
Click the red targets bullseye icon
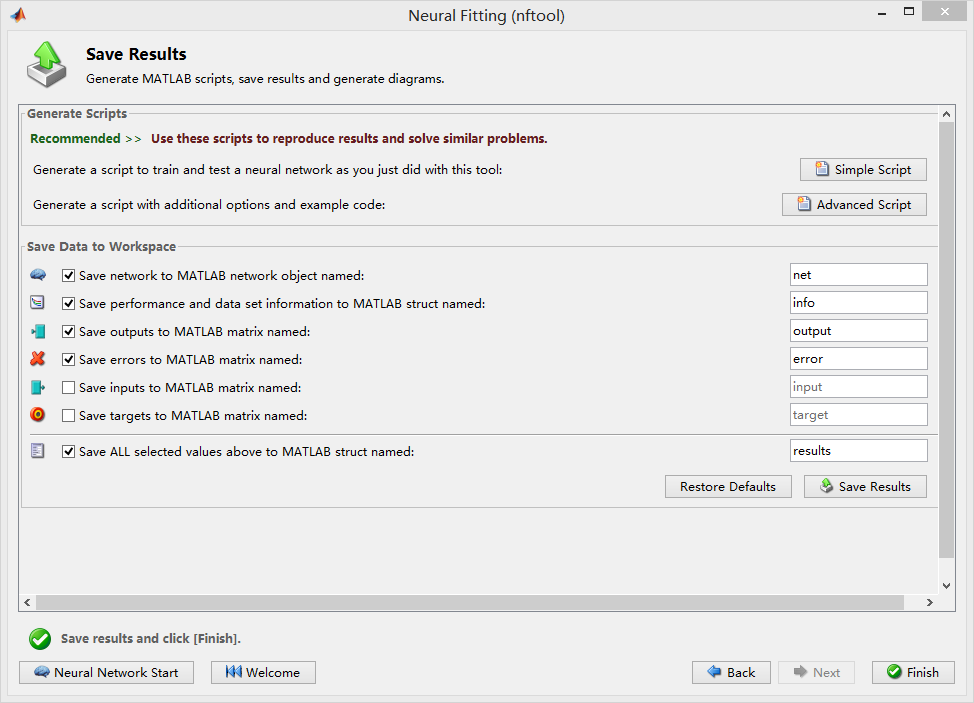38,415
